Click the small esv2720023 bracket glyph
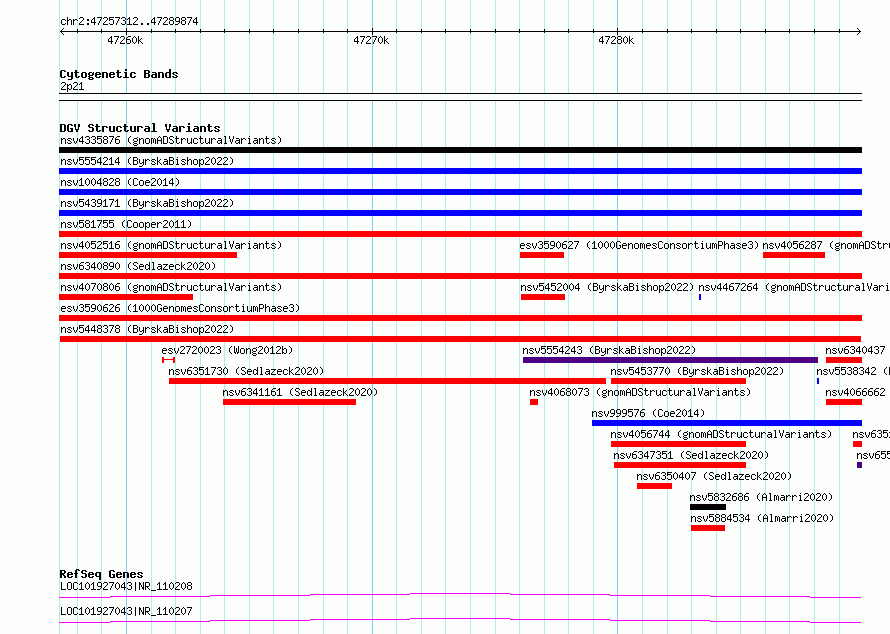This screenshot has height=634, width=890. (168, 360)
